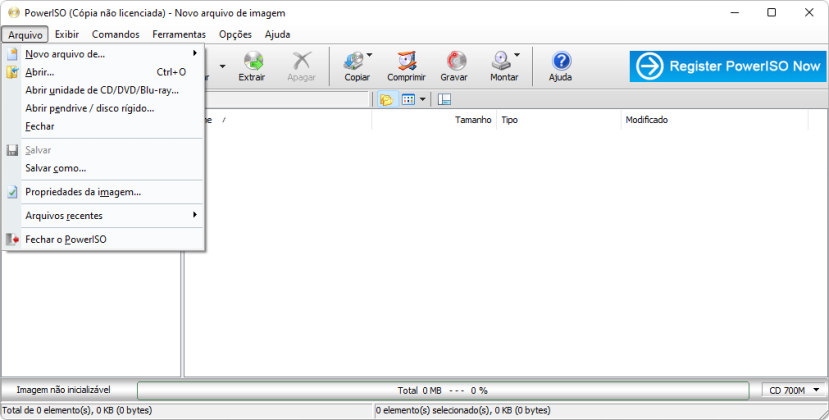
Task: Open the Ajuda menu
Action: pyautogui.click(x=277, y=34)
